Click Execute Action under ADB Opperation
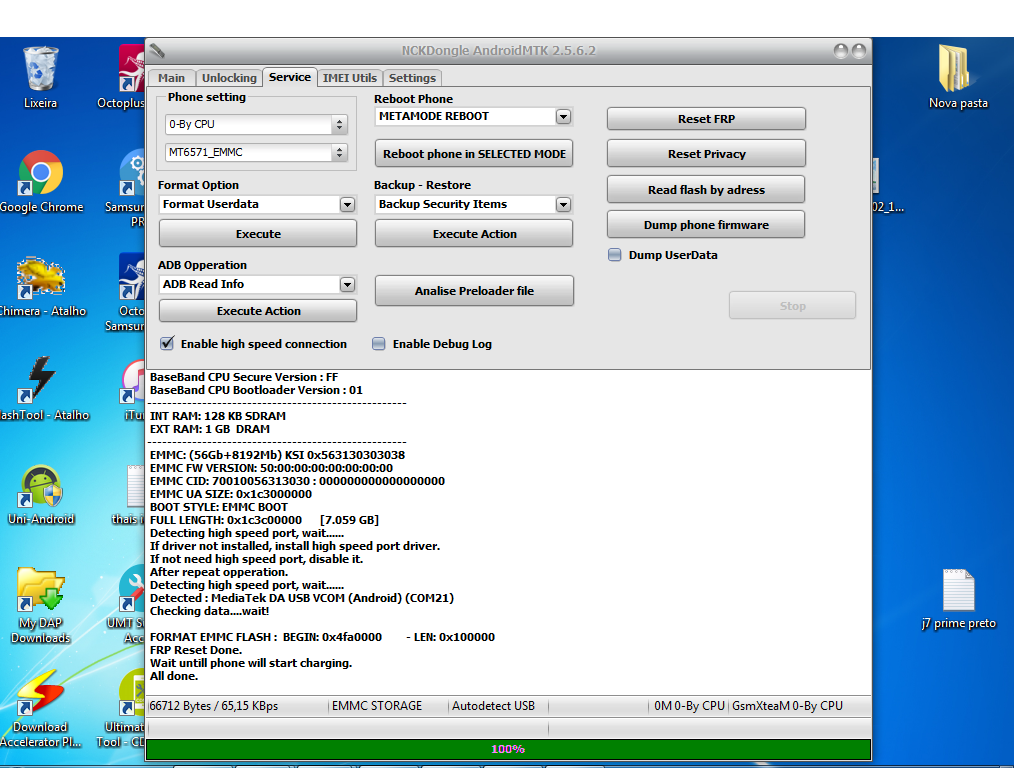 pos(258,311)
